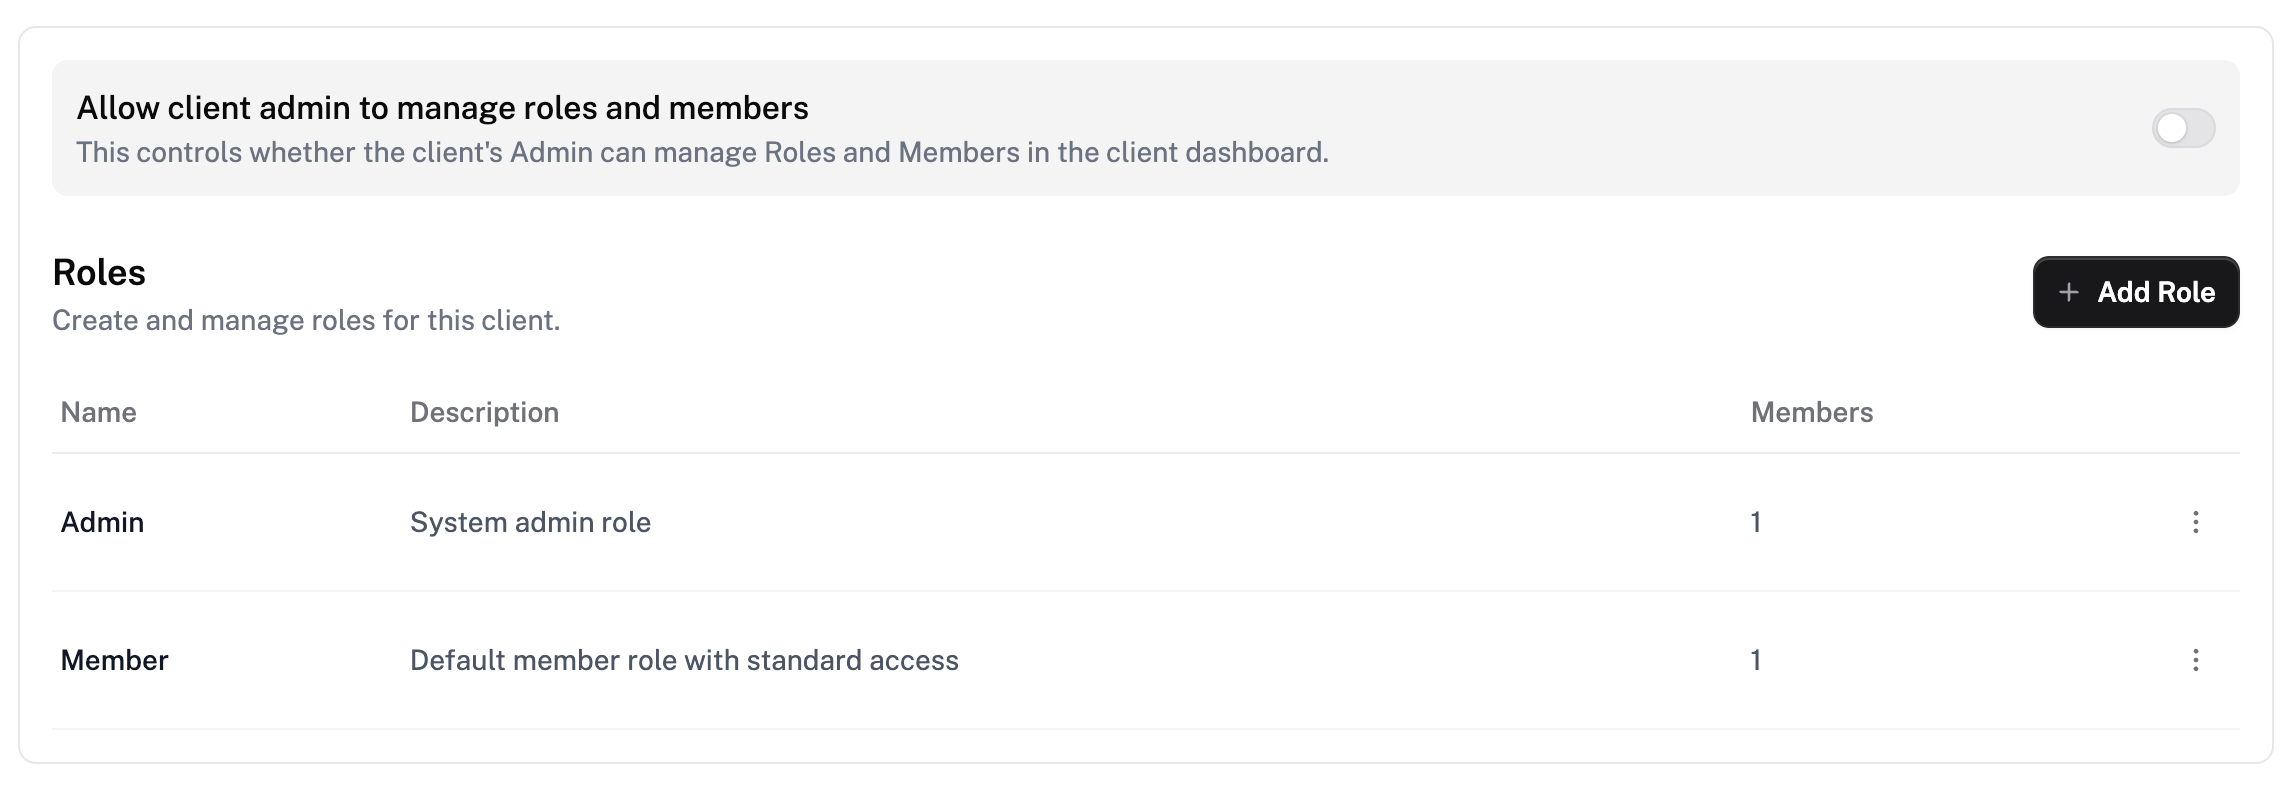Image resolution: width=2292 pixels, height=802 pixels.
Task: Click the Description column header
Action: point(484,412)
